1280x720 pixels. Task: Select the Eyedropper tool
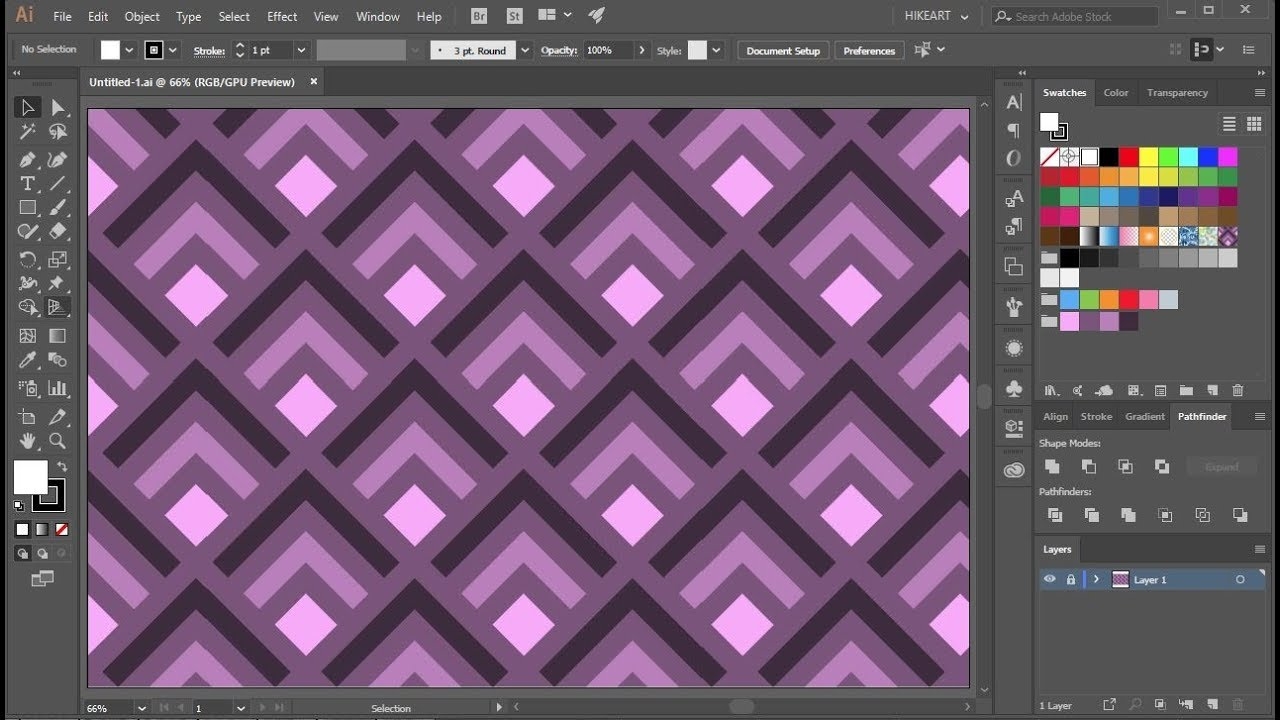(27, 360)
